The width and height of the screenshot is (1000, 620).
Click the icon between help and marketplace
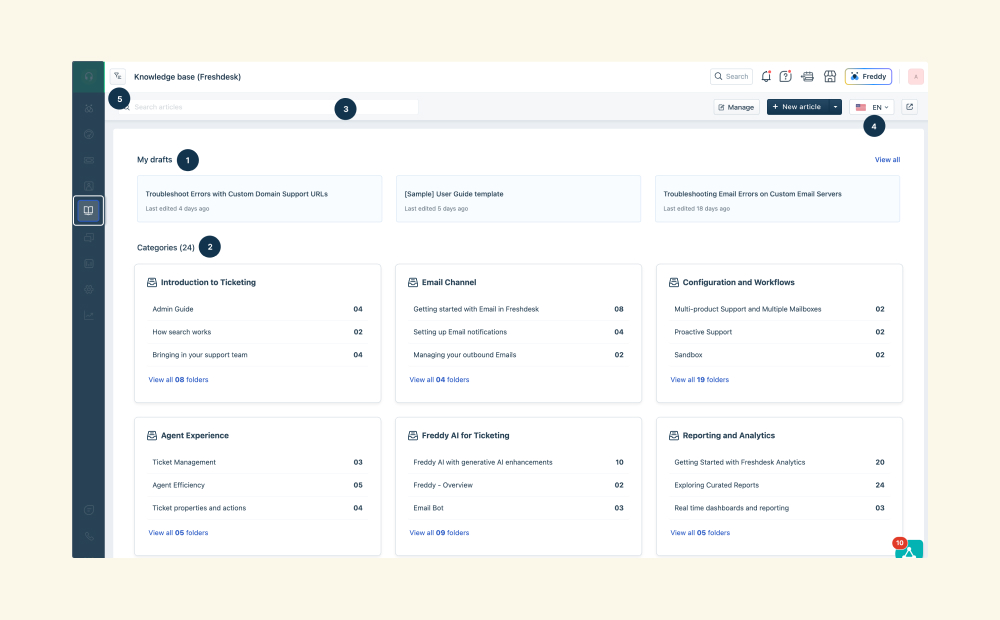[807, 77]
